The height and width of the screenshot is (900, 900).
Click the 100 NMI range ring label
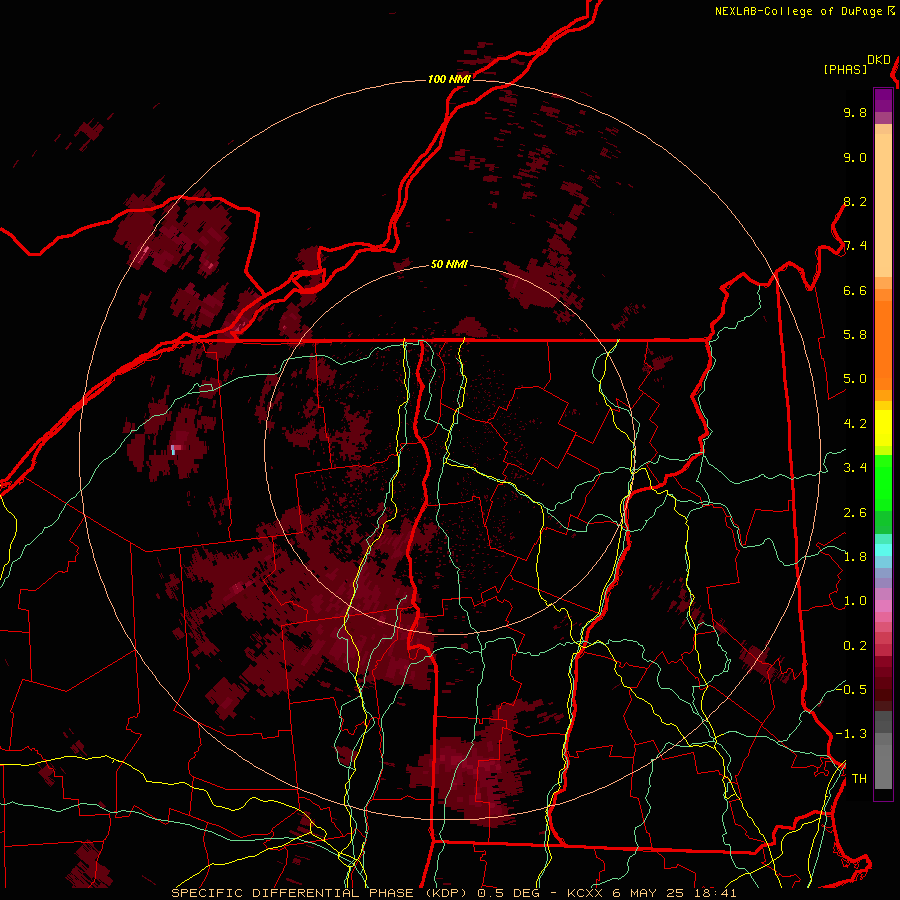(449, 79)
